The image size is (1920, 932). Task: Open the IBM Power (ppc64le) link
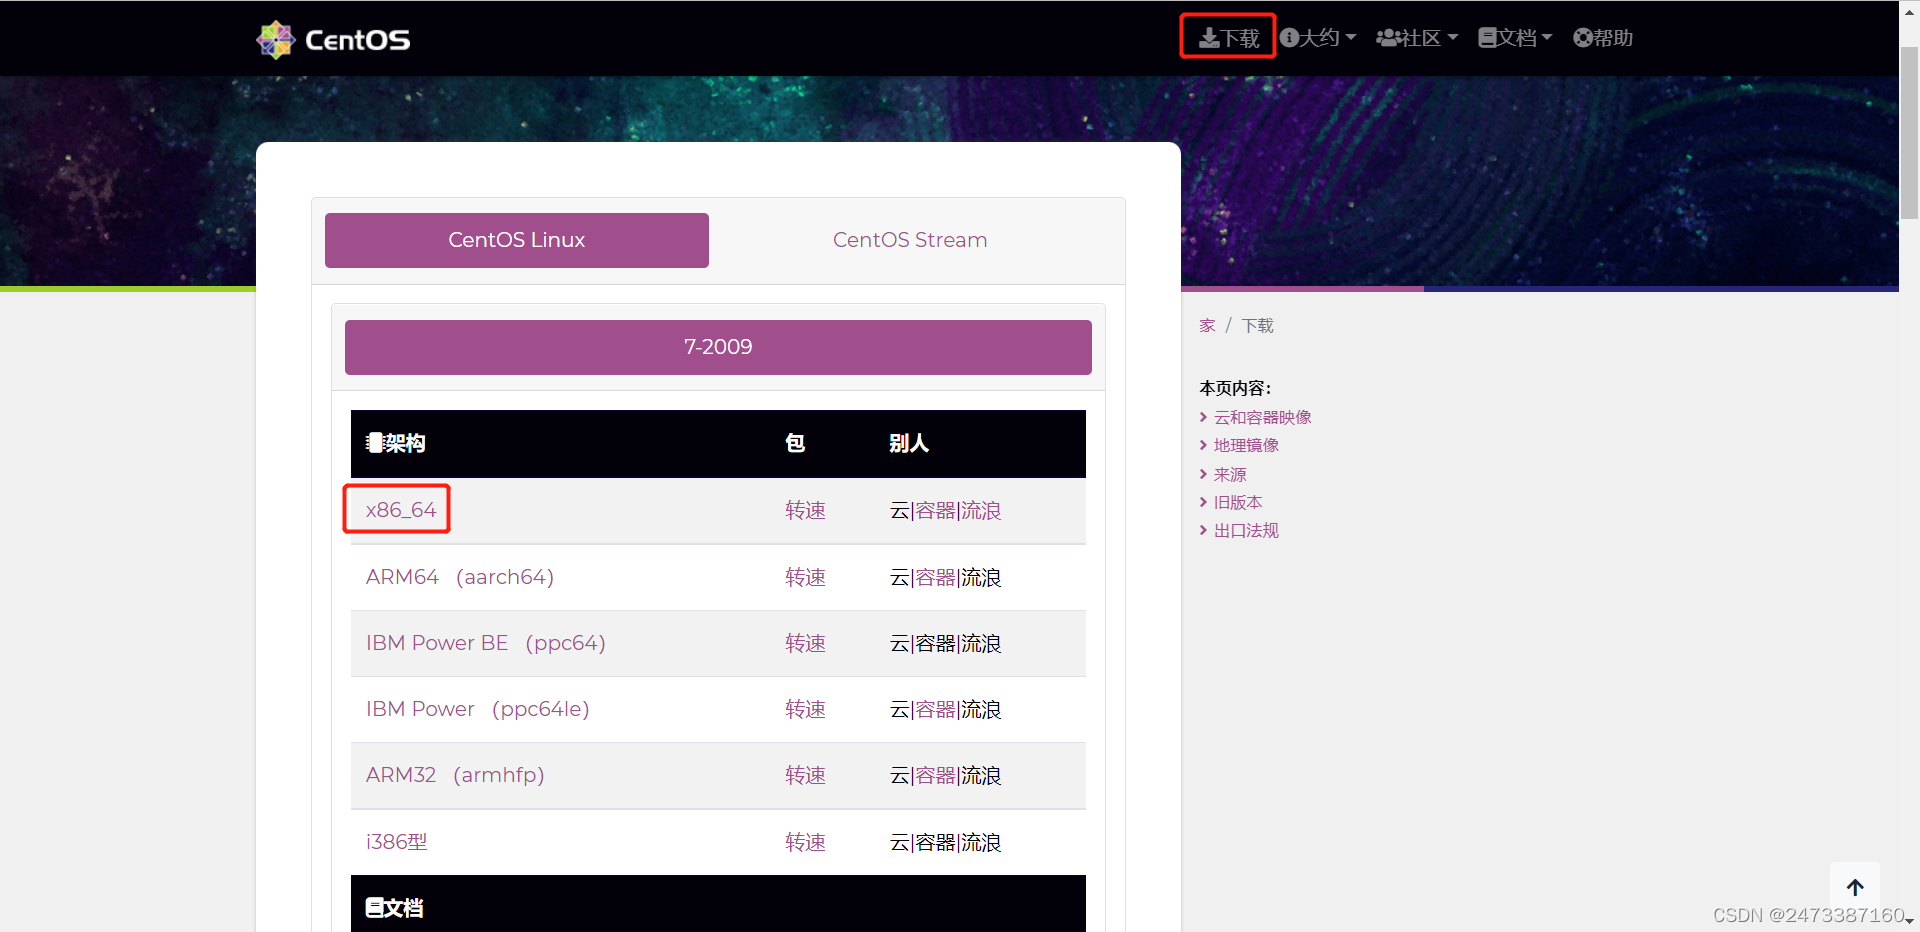478,709
